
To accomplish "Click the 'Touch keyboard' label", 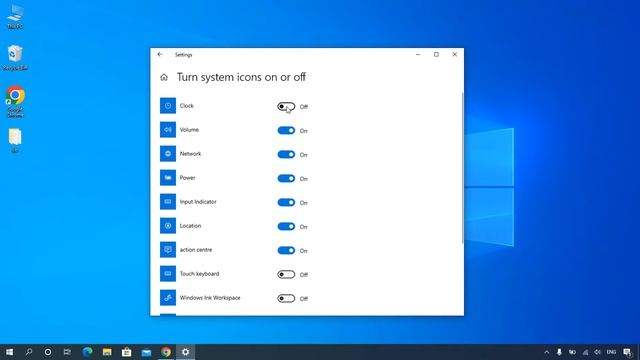I will click(x=199, y=274).
